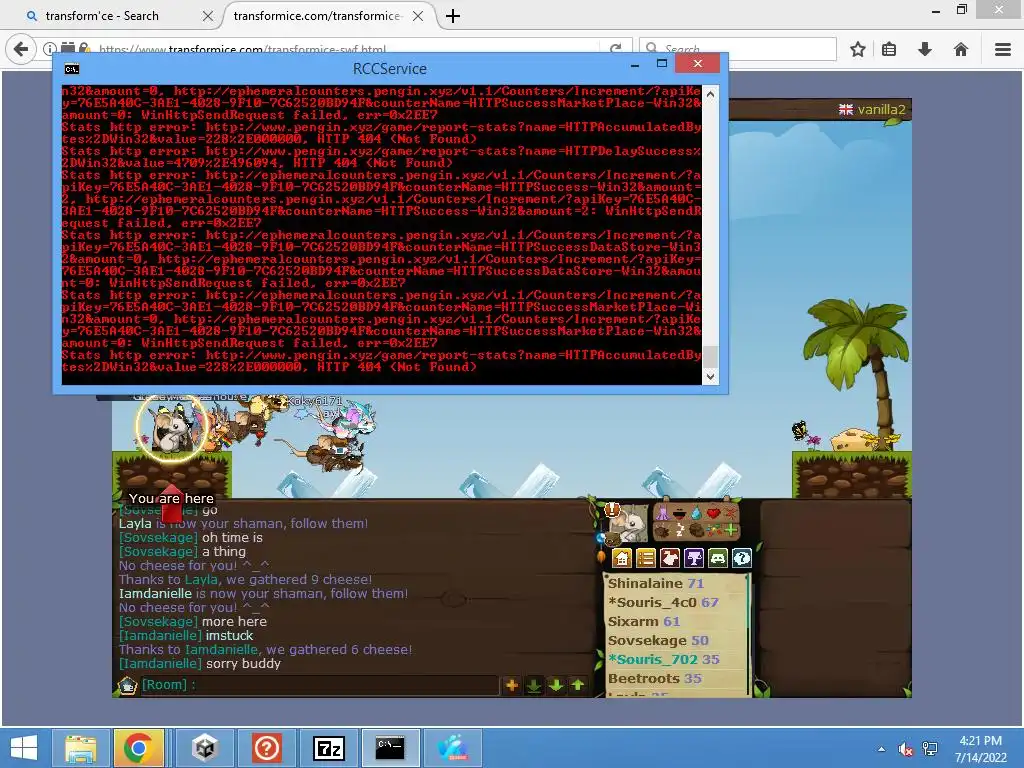Click the green up arrow by chat
Screen dimensions: 1024x768
pyautogui.click(x=578, y=685)
